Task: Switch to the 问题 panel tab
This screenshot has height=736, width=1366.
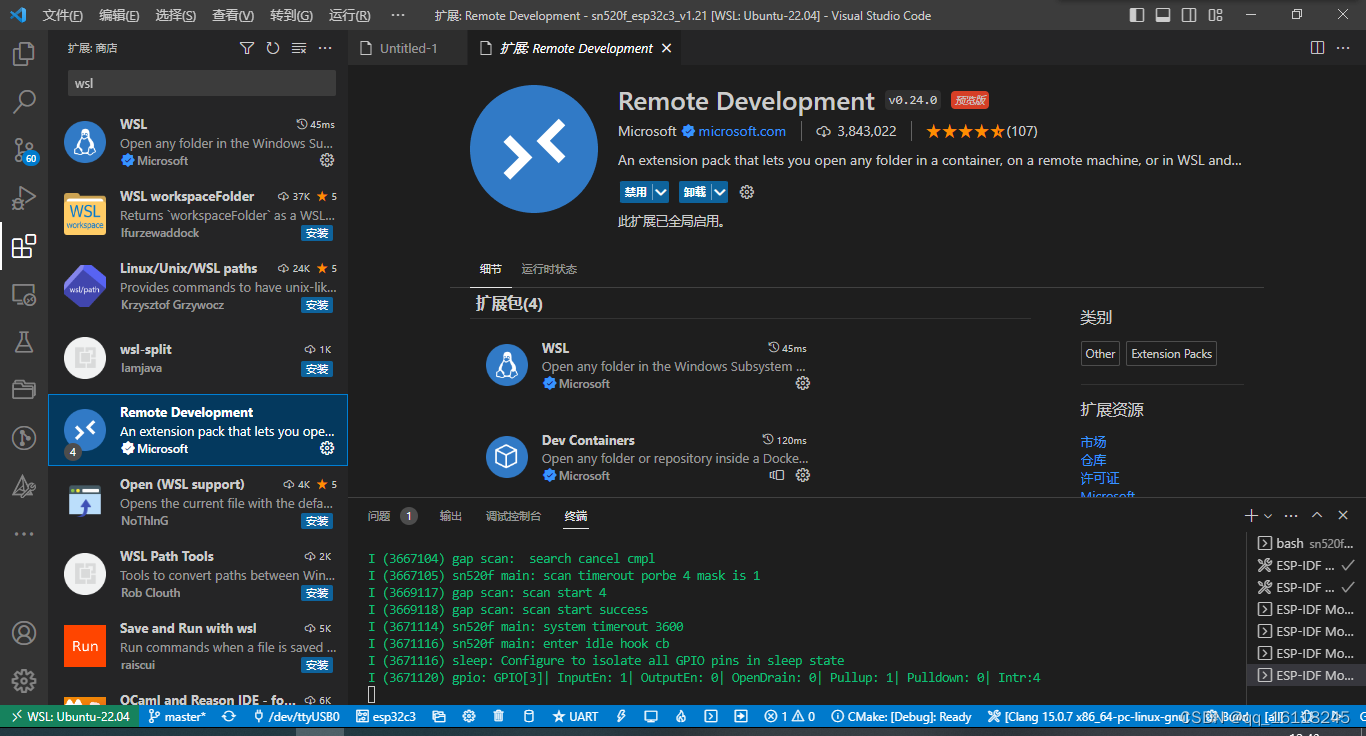Action: tap(379, 516)
